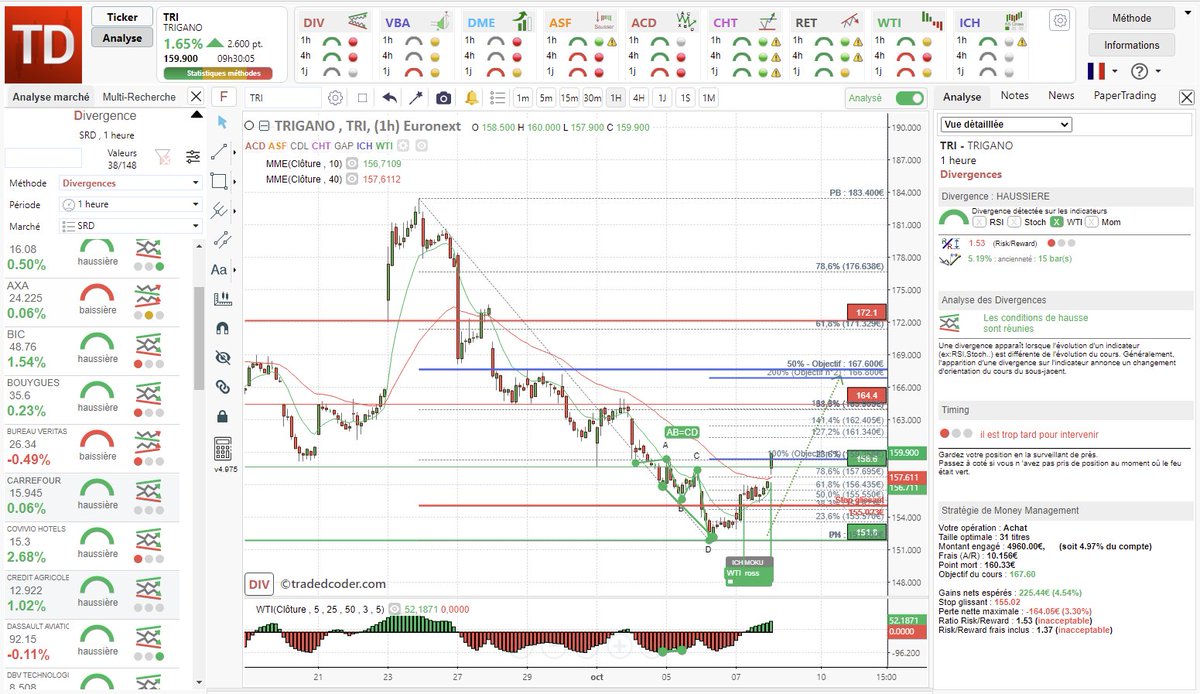
Task: Hide drawings with the crossed-eye icon
Action: pyautogui.click(x=222, y=357)
